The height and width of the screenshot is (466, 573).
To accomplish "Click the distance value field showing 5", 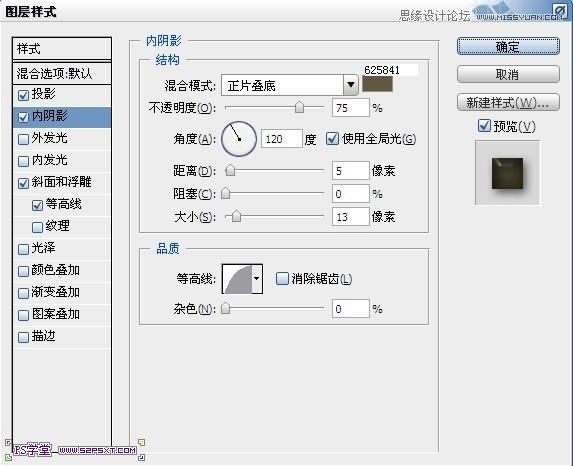I will [x=350, y=171].
